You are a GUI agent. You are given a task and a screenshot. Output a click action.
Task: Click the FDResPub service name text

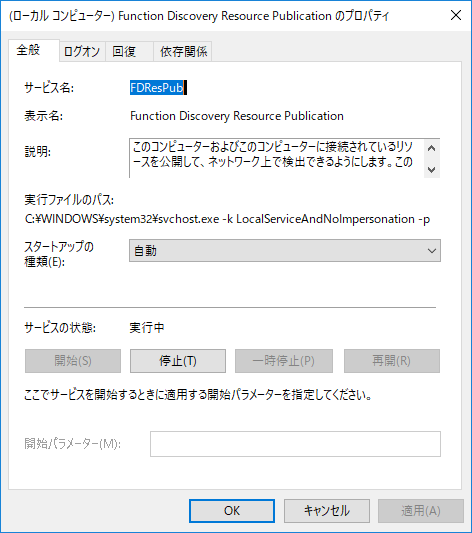[x=157, y=88]
